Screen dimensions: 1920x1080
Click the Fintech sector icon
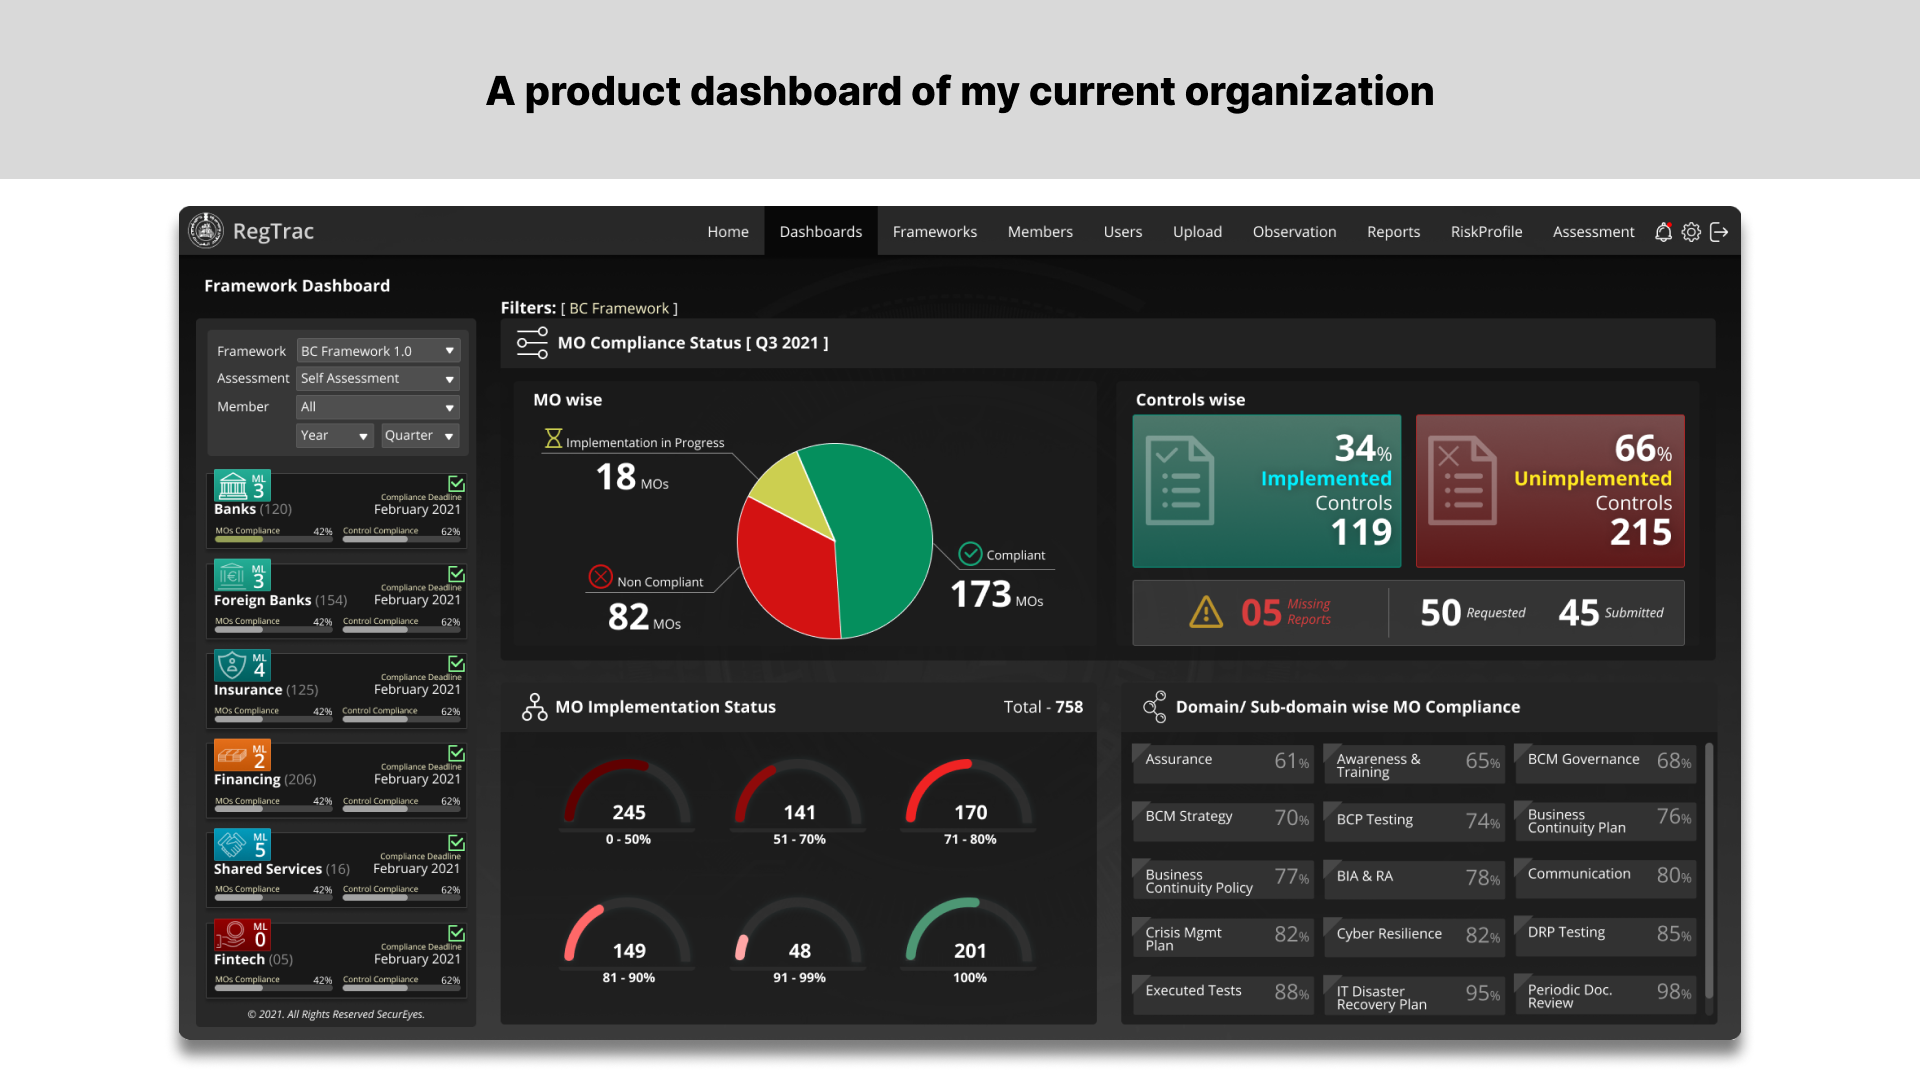pyautogui.click(x=232, y=935)
